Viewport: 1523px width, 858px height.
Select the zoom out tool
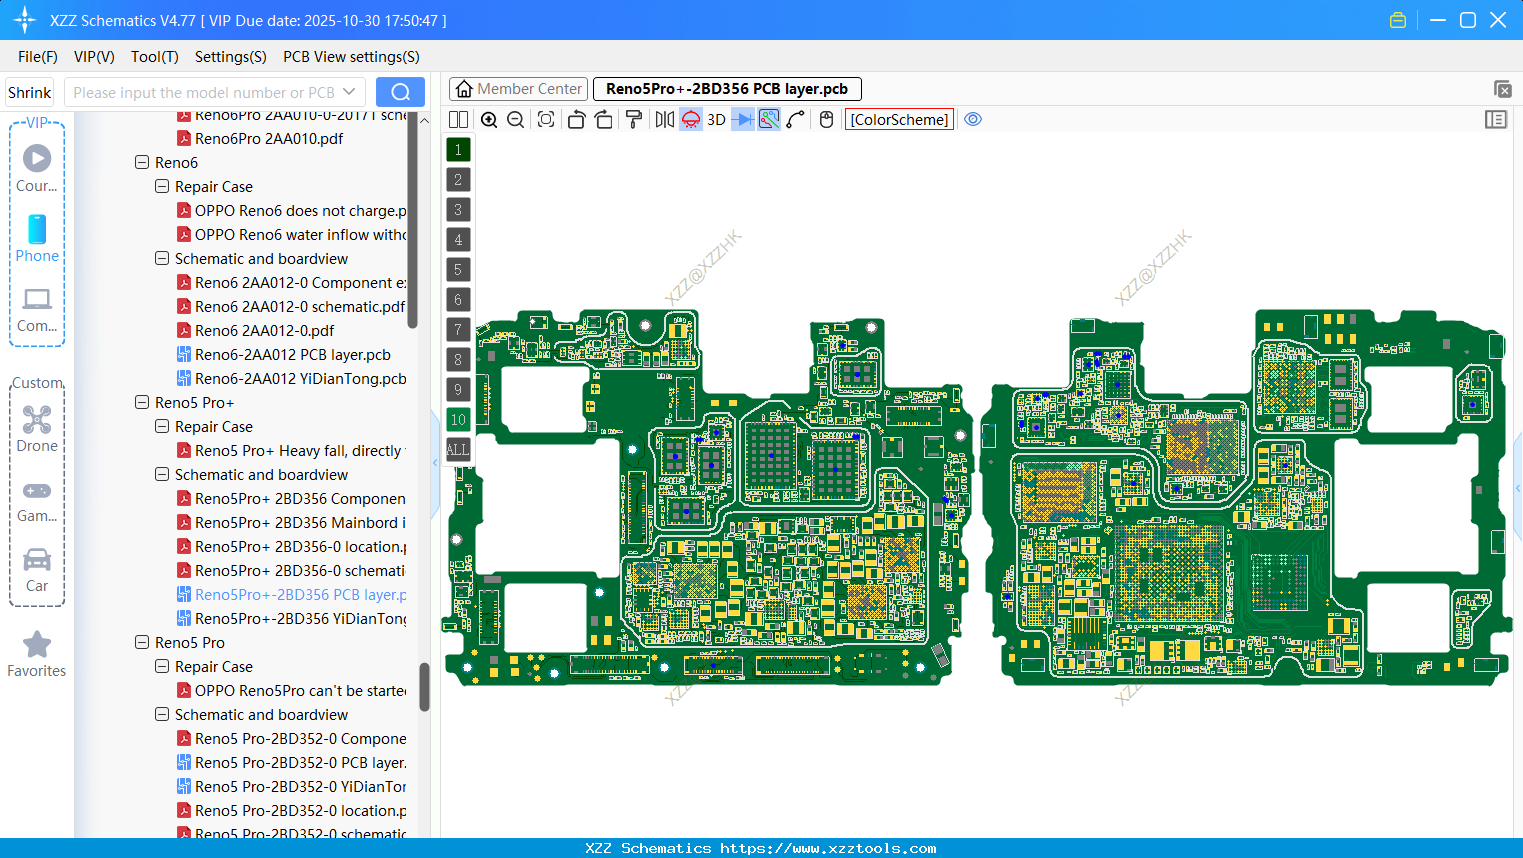pos(514,119)
